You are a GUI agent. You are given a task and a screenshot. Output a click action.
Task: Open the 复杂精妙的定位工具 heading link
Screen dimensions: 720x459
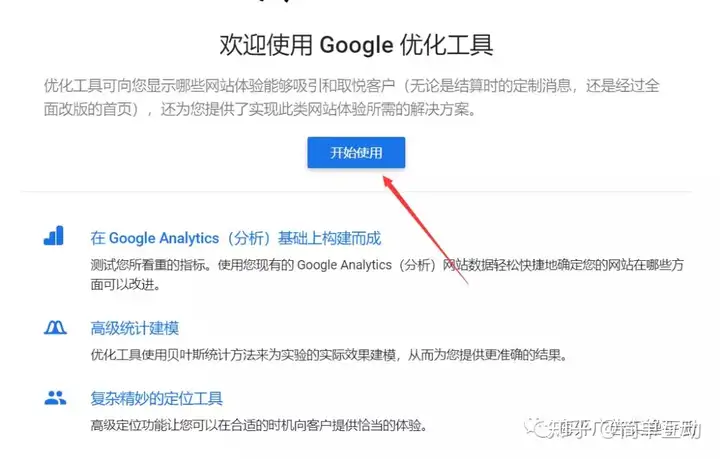point(157,398)
